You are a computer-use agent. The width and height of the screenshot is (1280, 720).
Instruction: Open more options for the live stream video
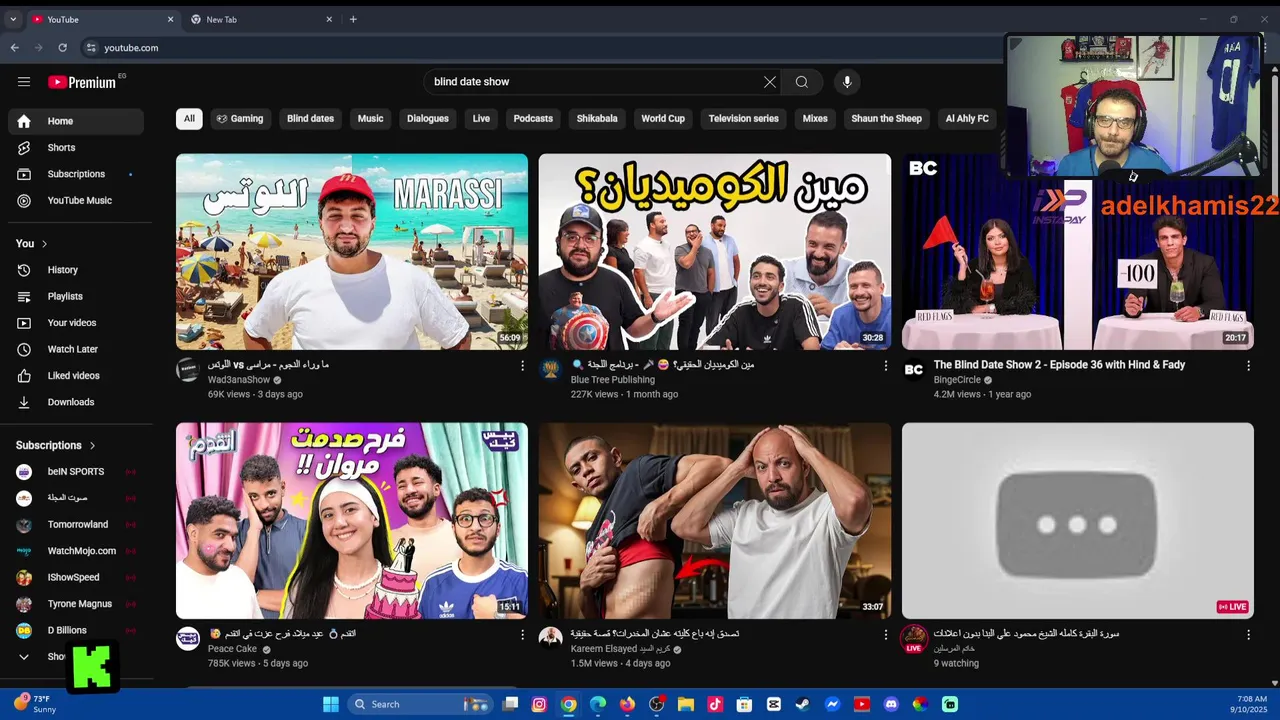coord(1248,635)
